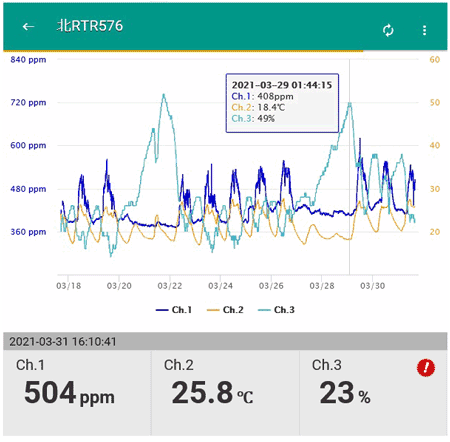Click the 03/20 date axis label
450x442 pixels.
coord(119,286)
